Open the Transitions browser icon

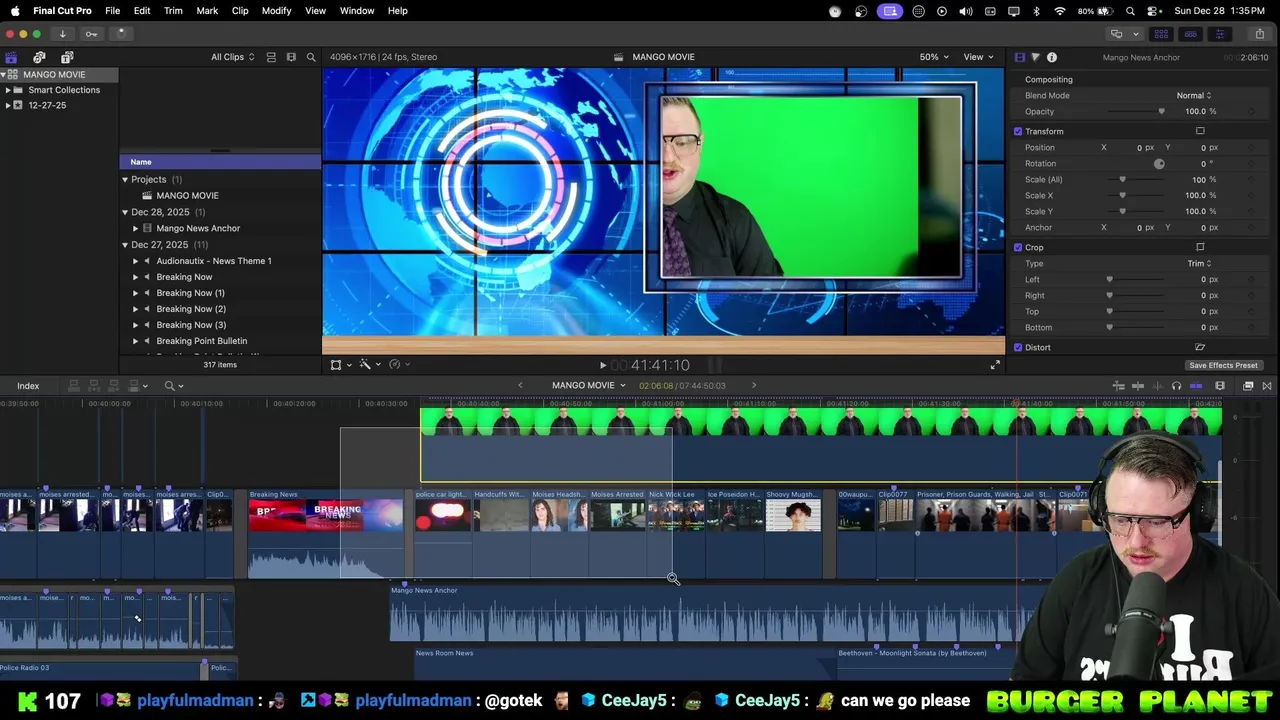(x=1267, y=386)
